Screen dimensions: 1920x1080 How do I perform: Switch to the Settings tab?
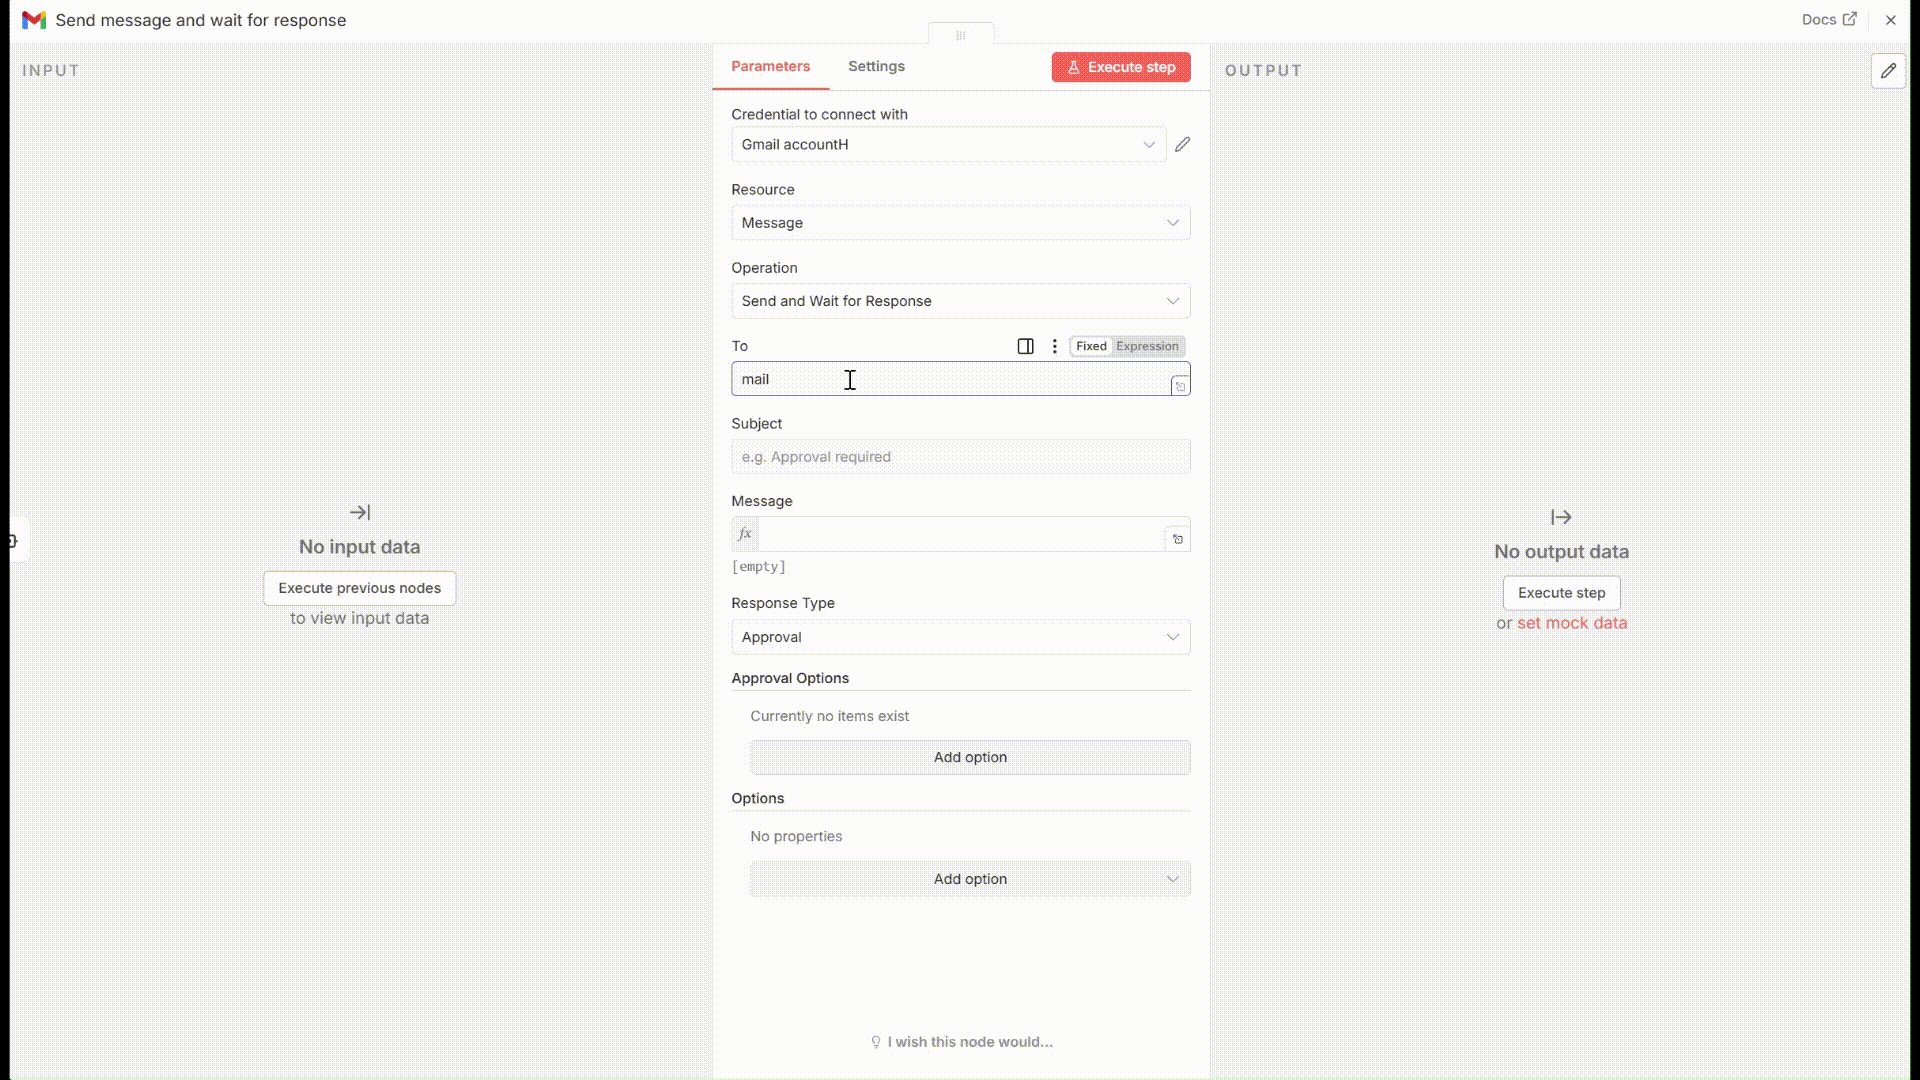876,66
